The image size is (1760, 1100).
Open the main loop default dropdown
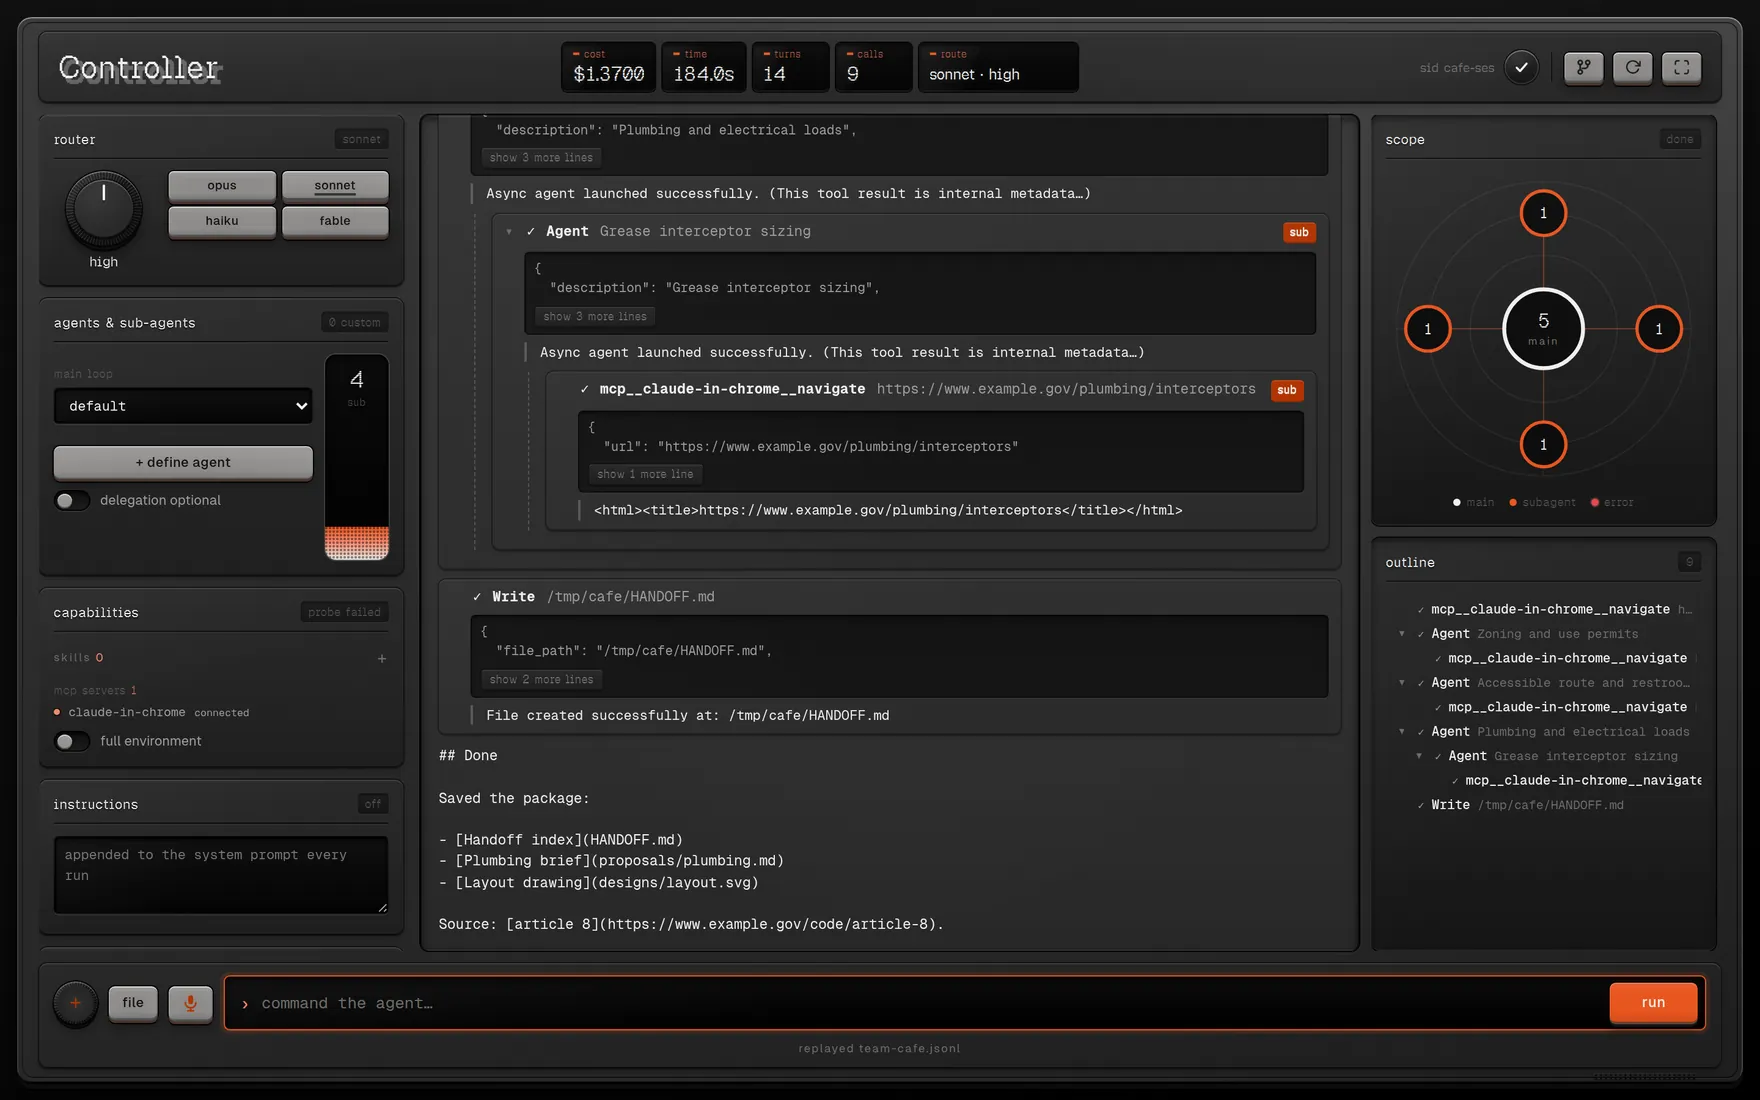[183, 406]
